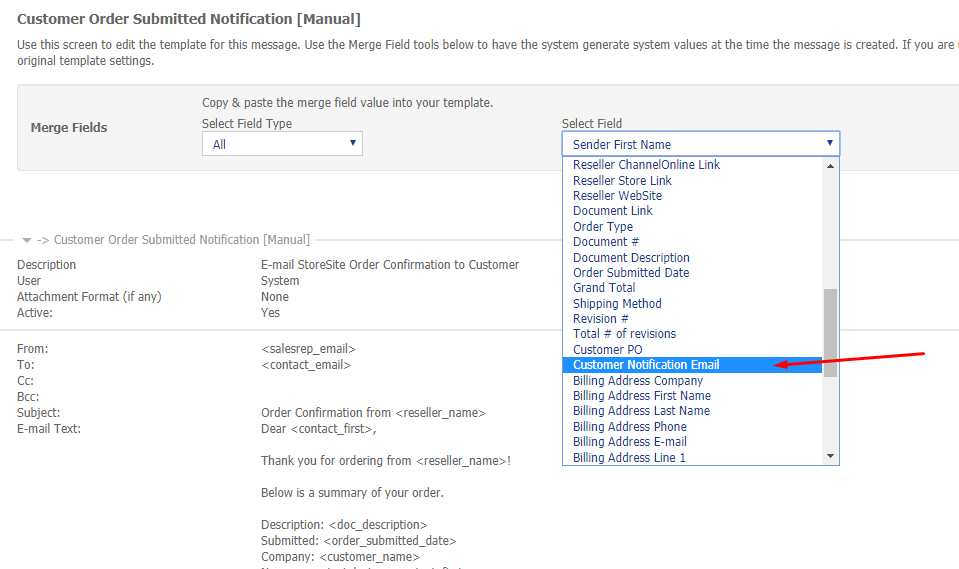The height and width of the screenshot is (569, 959).
Task: Click the list scrollbar down arrow
Action: point(830,456)
